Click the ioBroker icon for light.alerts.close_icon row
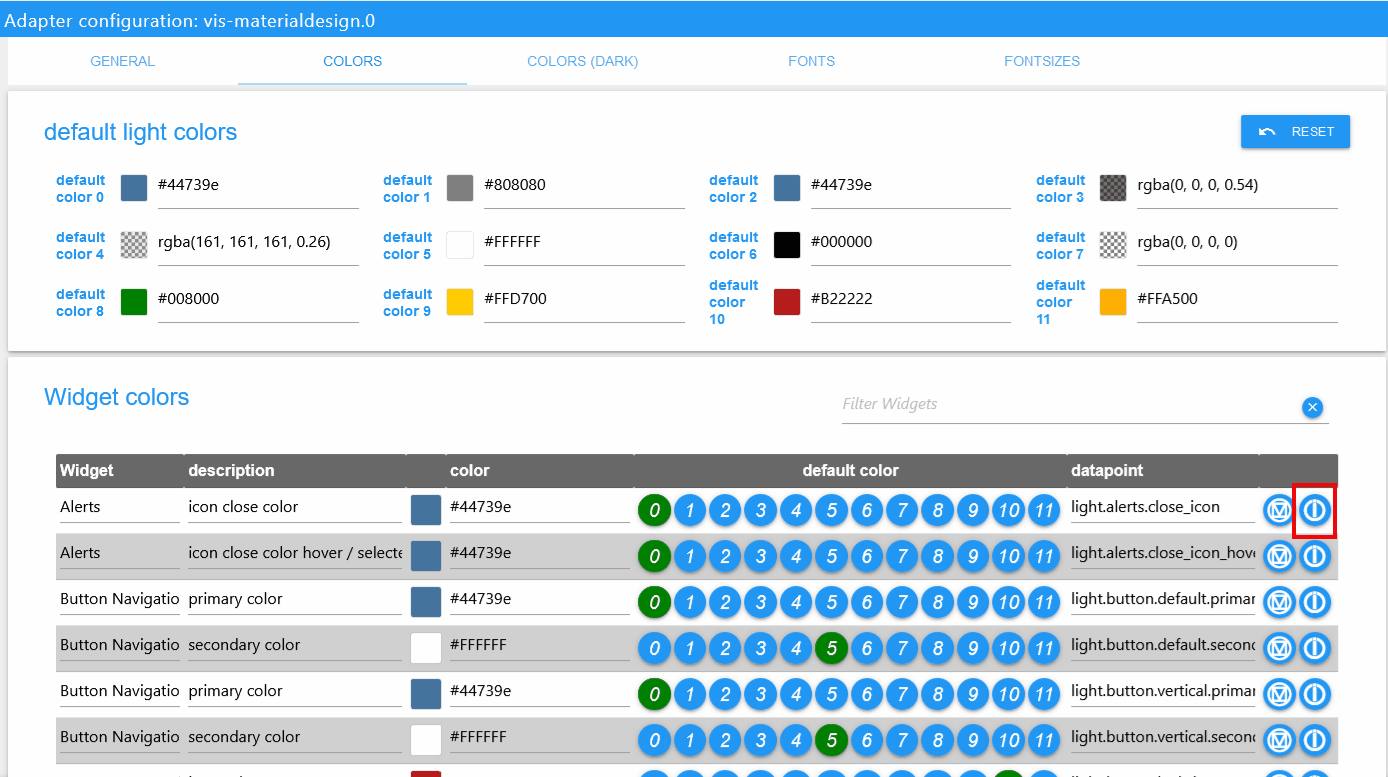Image resolution: width=1388 pixels, height=777 pixels. (1314, 510)
